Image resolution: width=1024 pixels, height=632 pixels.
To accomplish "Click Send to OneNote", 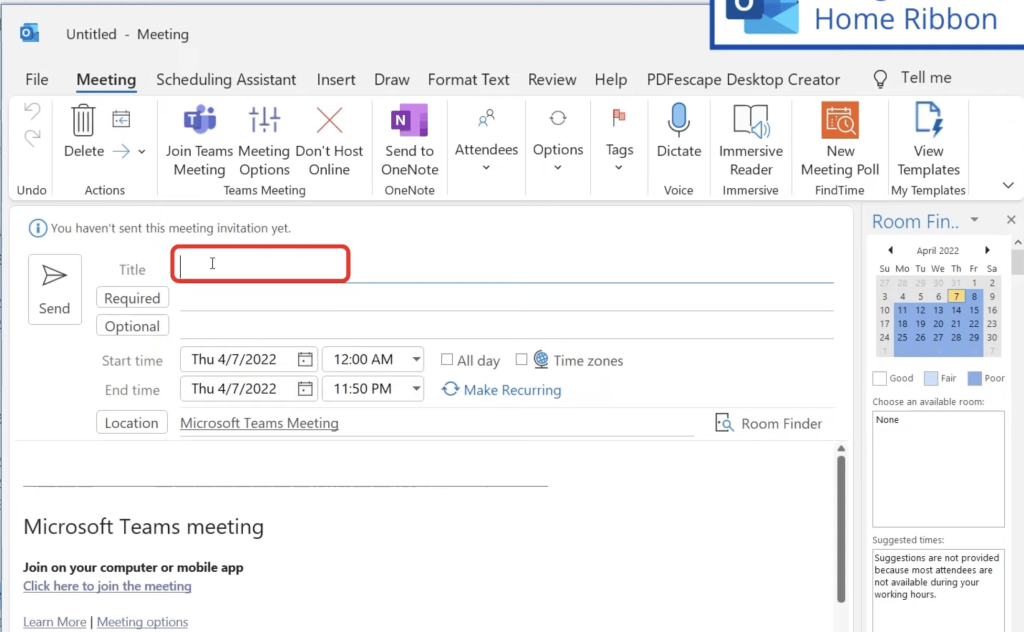I will [409, 140].
